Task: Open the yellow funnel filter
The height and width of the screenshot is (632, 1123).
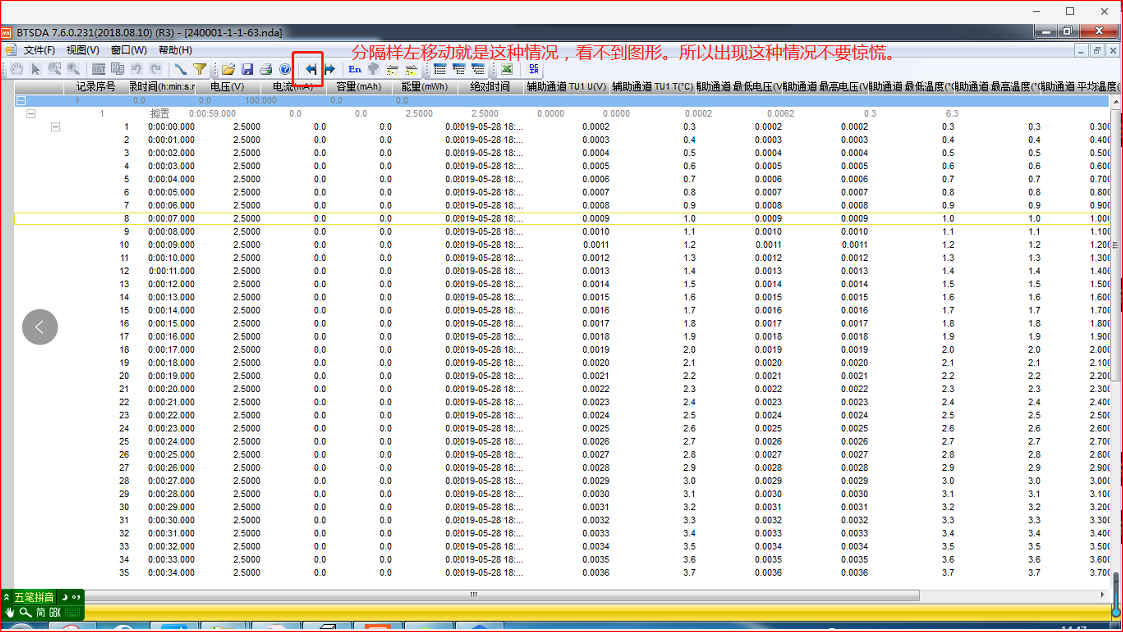Action: [x=200, y=69]
